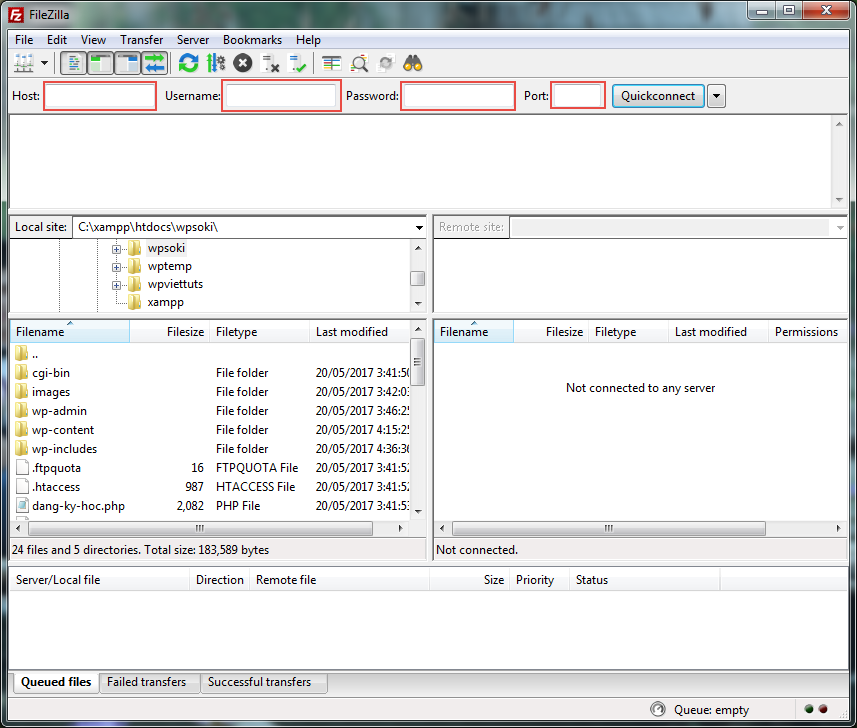Click the queue status icon in status bar
The image size is (857, 728).
[658, 709]
